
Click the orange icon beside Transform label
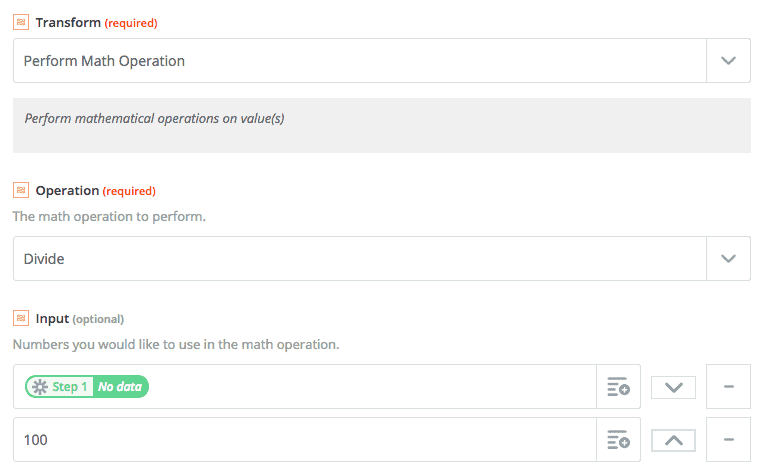(20, 22)
